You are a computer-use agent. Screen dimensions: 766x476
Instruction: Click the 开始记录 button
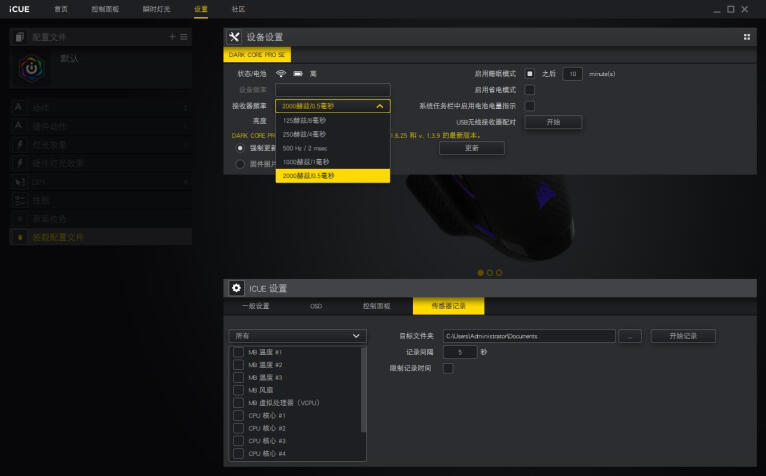click(683, 336)
